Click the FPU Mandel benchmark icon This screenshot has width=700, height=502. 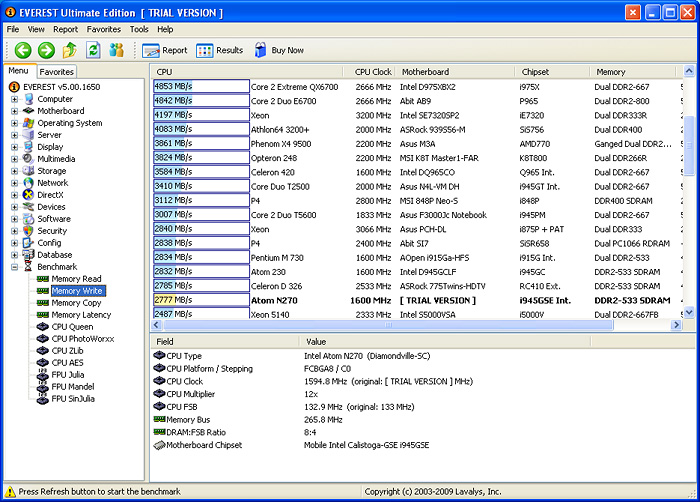pos(43,387)
